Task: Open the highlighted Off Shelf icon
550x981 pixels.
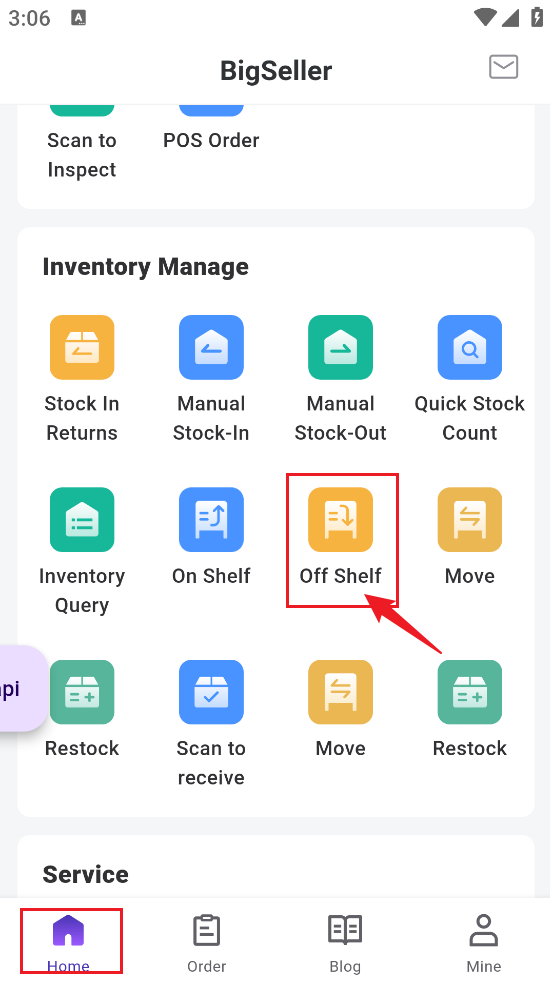Action: click(340, 520)
